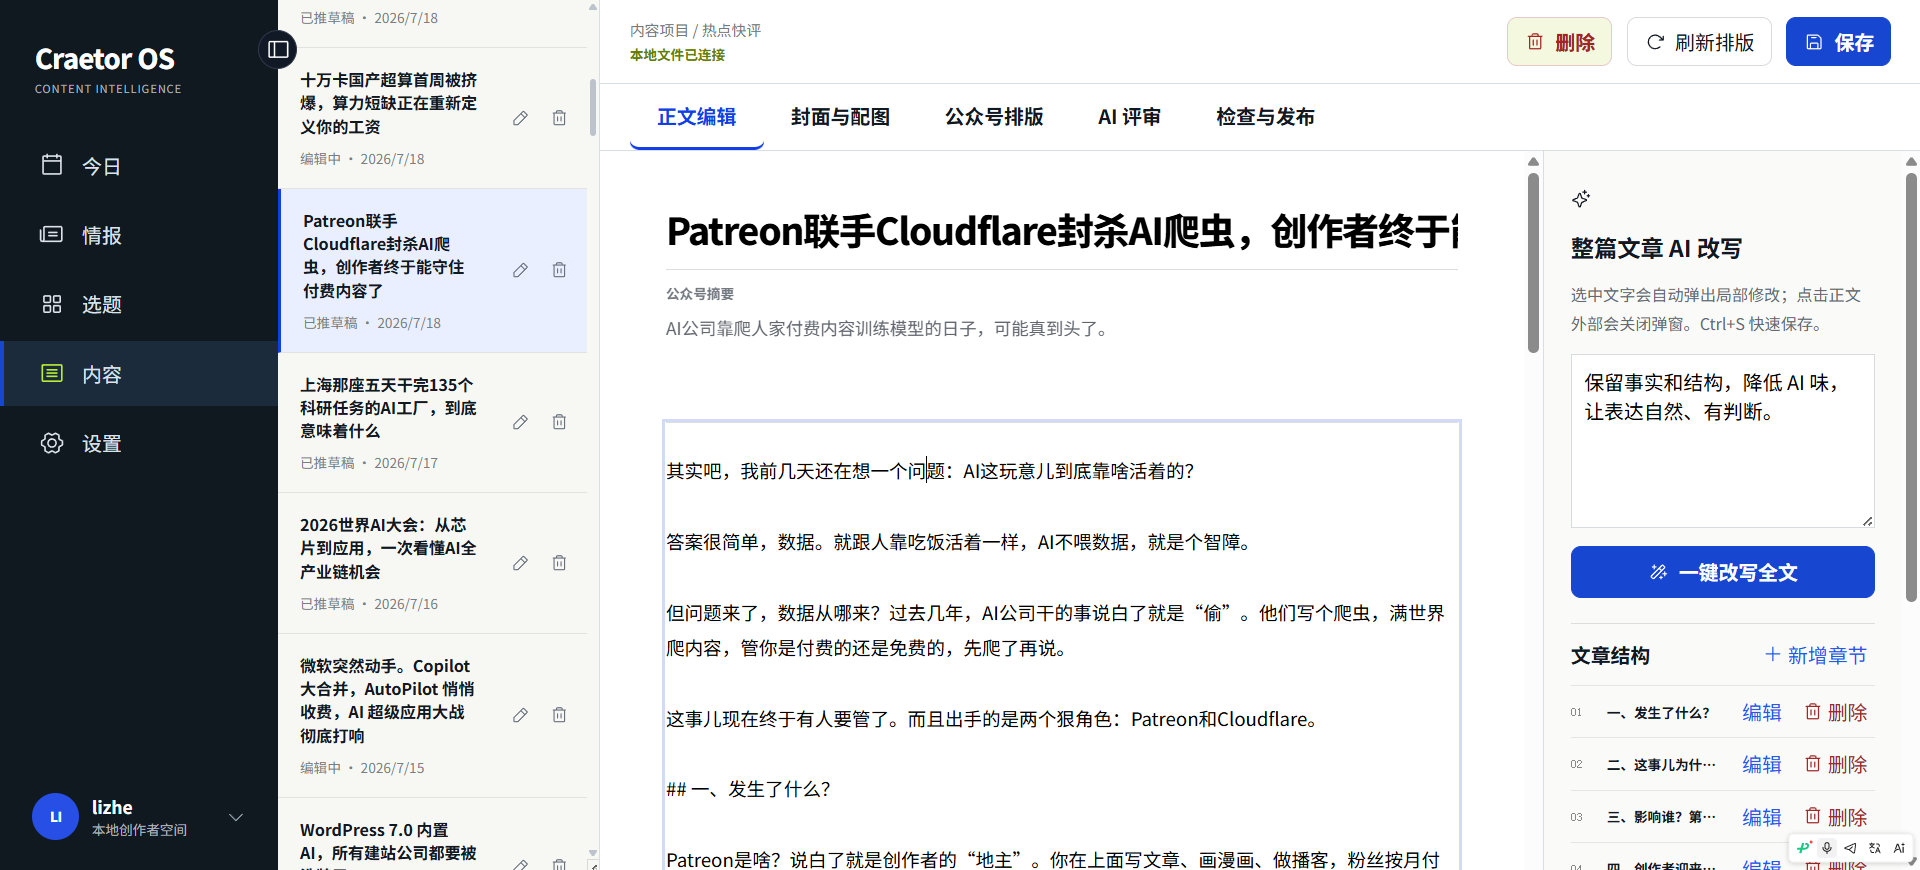Select 内容 in the sidebar
This screenshot has height=870, width=1920.
click(139, 374)
